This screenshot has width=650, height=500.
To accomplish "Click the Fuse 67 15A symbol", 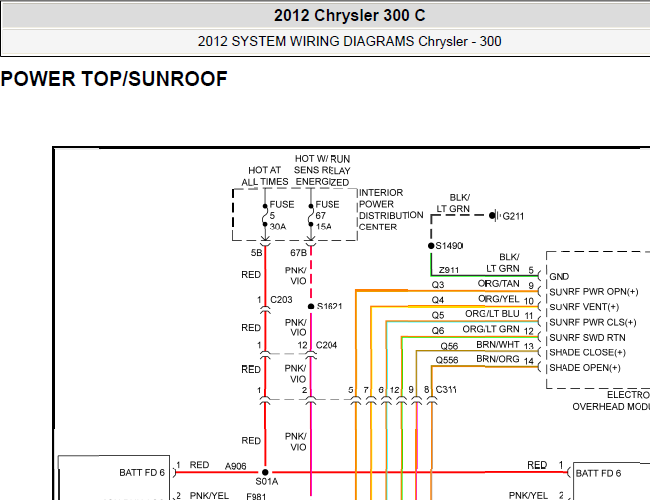I will 311,215.
